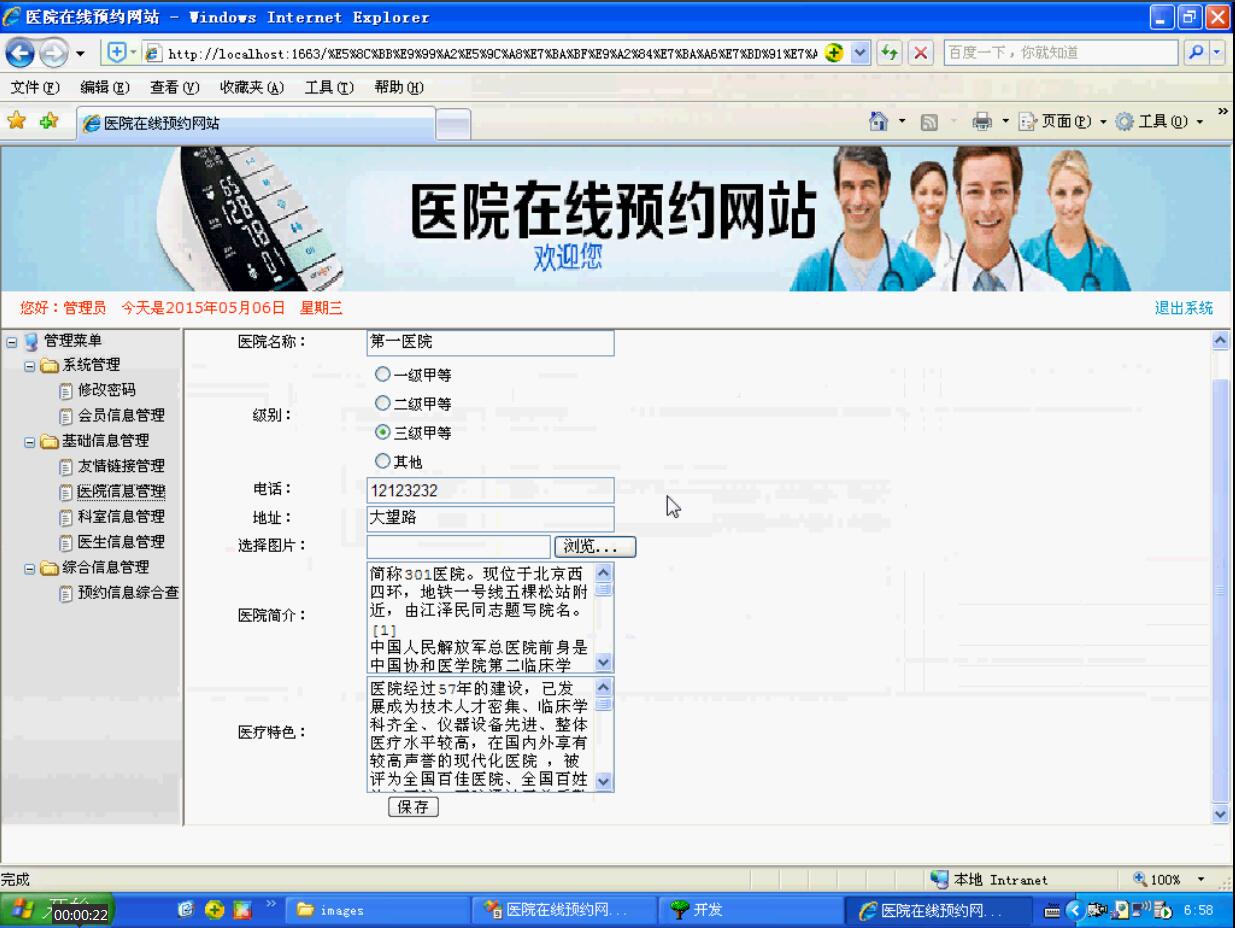Open a new blank tab

(453, 124)
